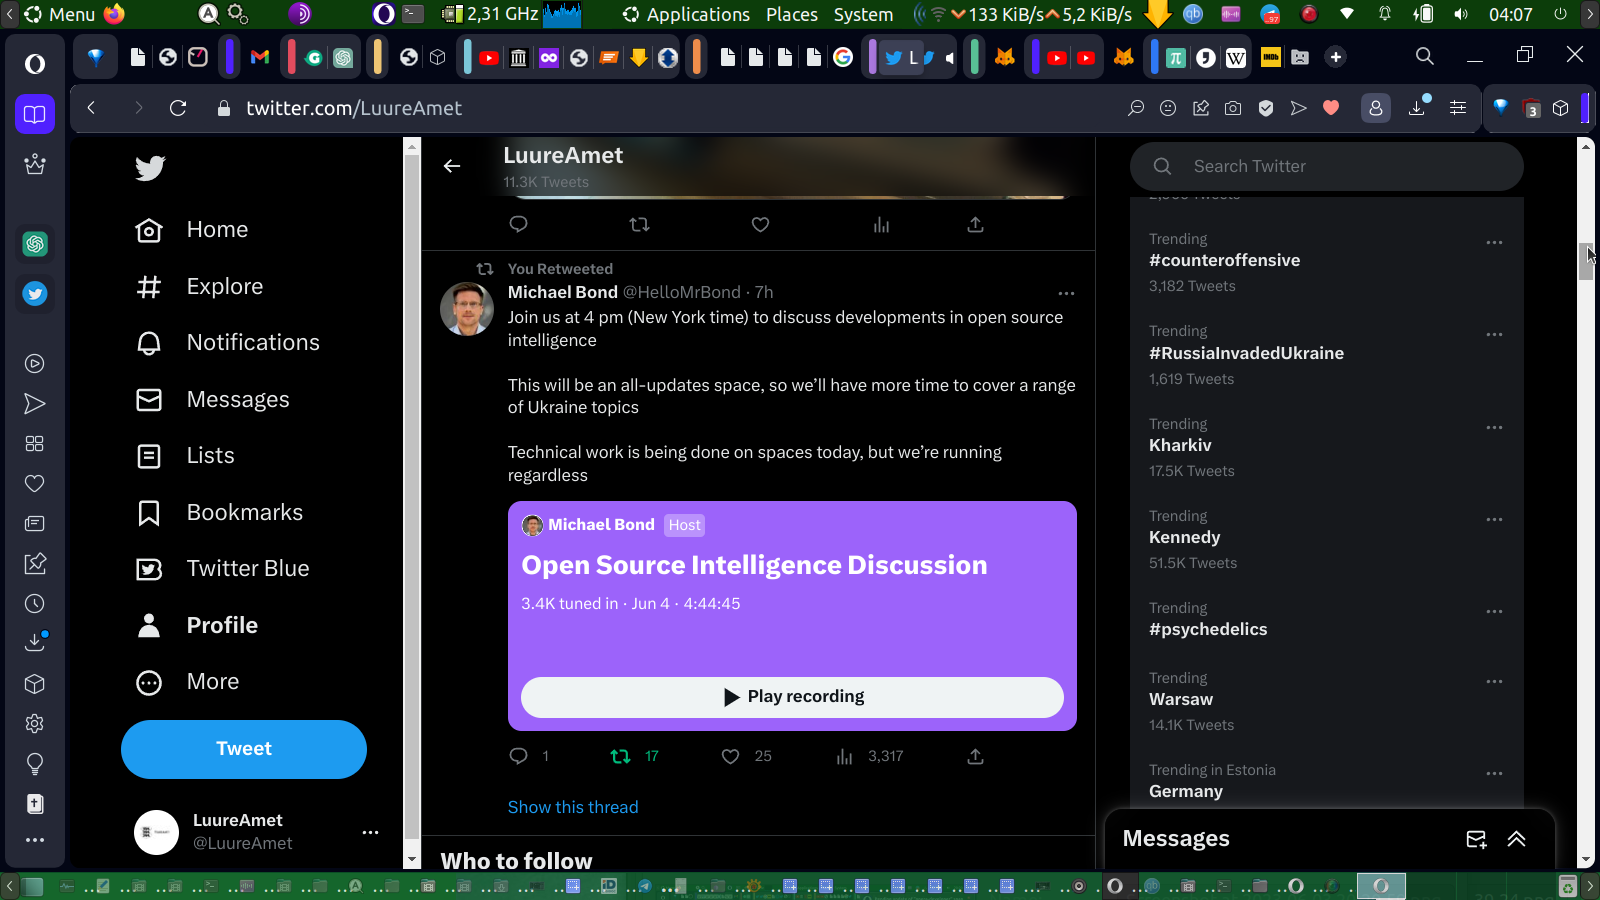Open Twitter Messages from navigation
1600x900 pixels.
click(212, 400)
